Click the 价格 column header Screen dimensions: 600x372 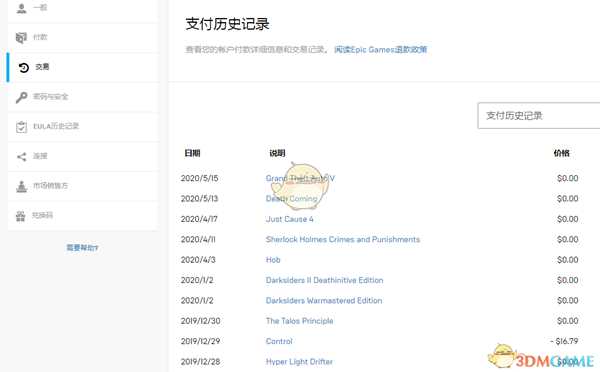561,153
